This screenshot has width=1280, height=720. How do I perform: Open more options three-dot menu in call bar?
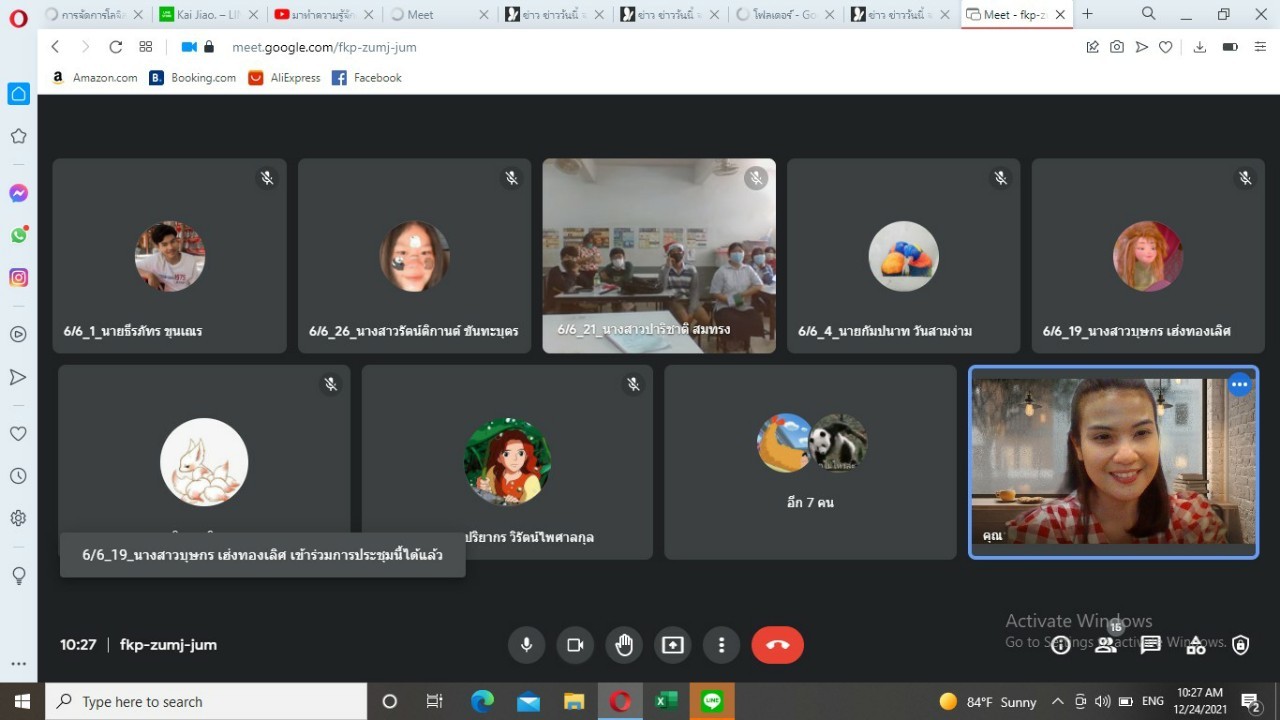click(x=721, y=645)
